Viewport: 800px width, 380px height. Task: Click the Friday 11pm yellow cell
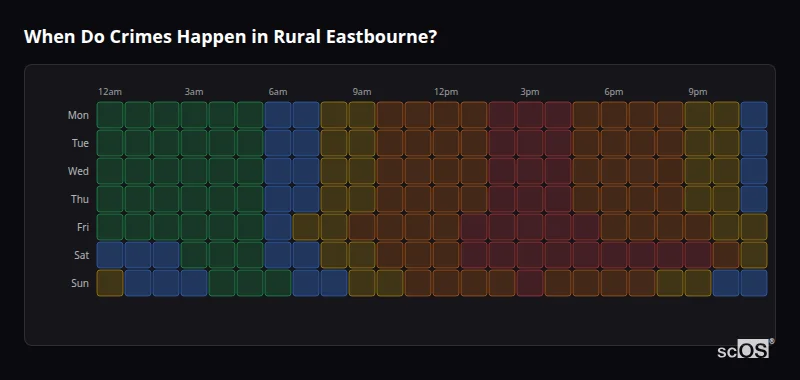[x=754, y=227]
